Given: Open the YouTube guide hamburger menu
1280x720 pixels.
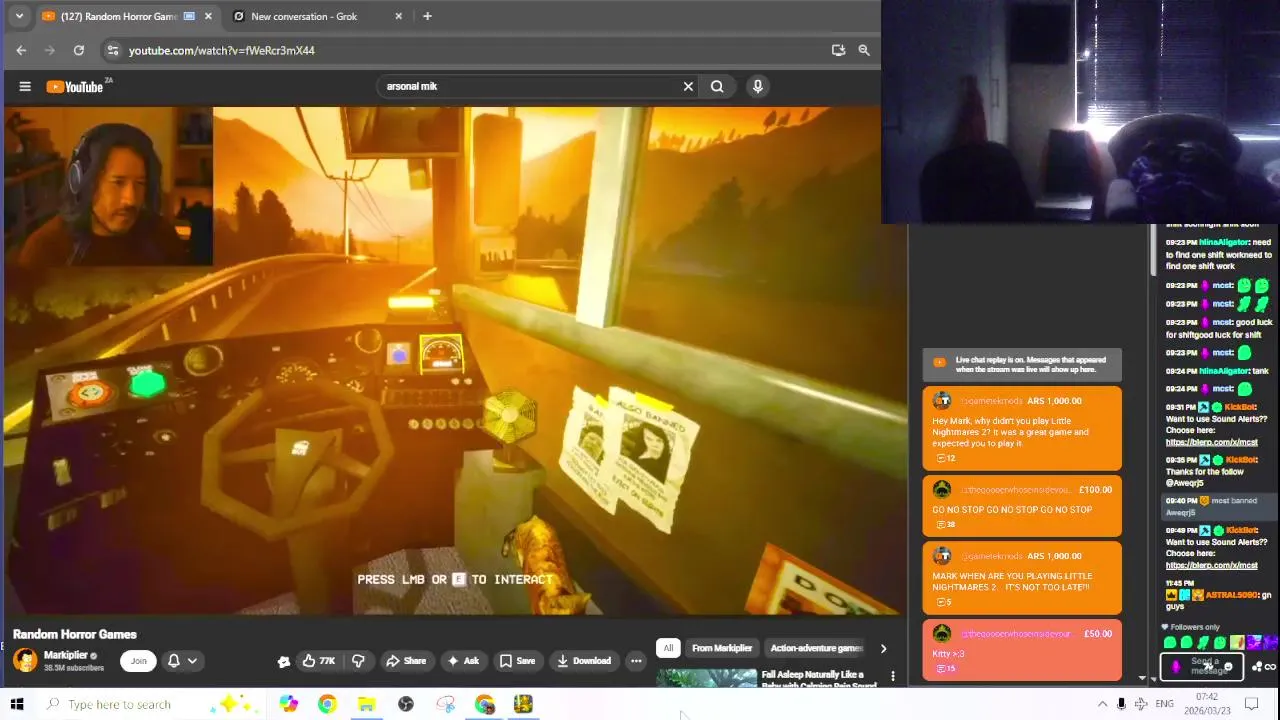Looking at the screenshot, I should (25, 86).
